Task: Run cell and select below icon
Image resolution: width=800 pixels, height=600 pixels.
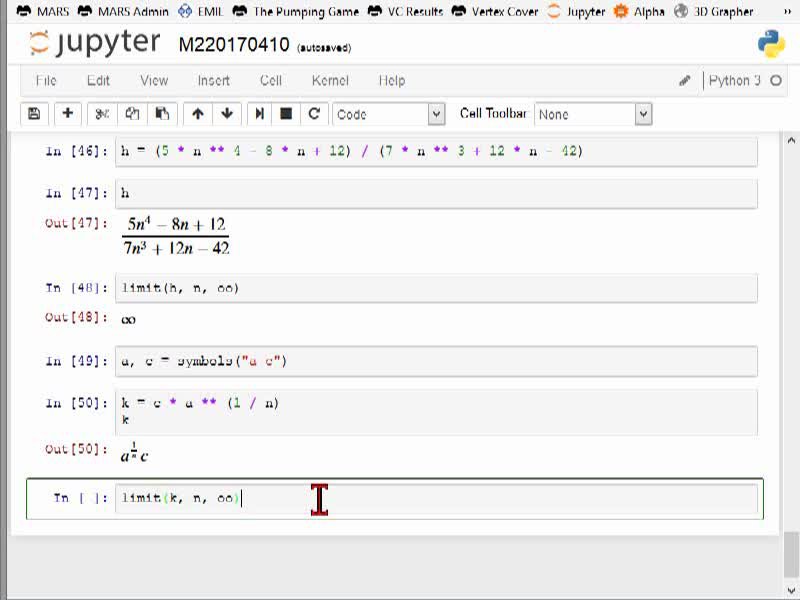Action: (x=260, y=114)
